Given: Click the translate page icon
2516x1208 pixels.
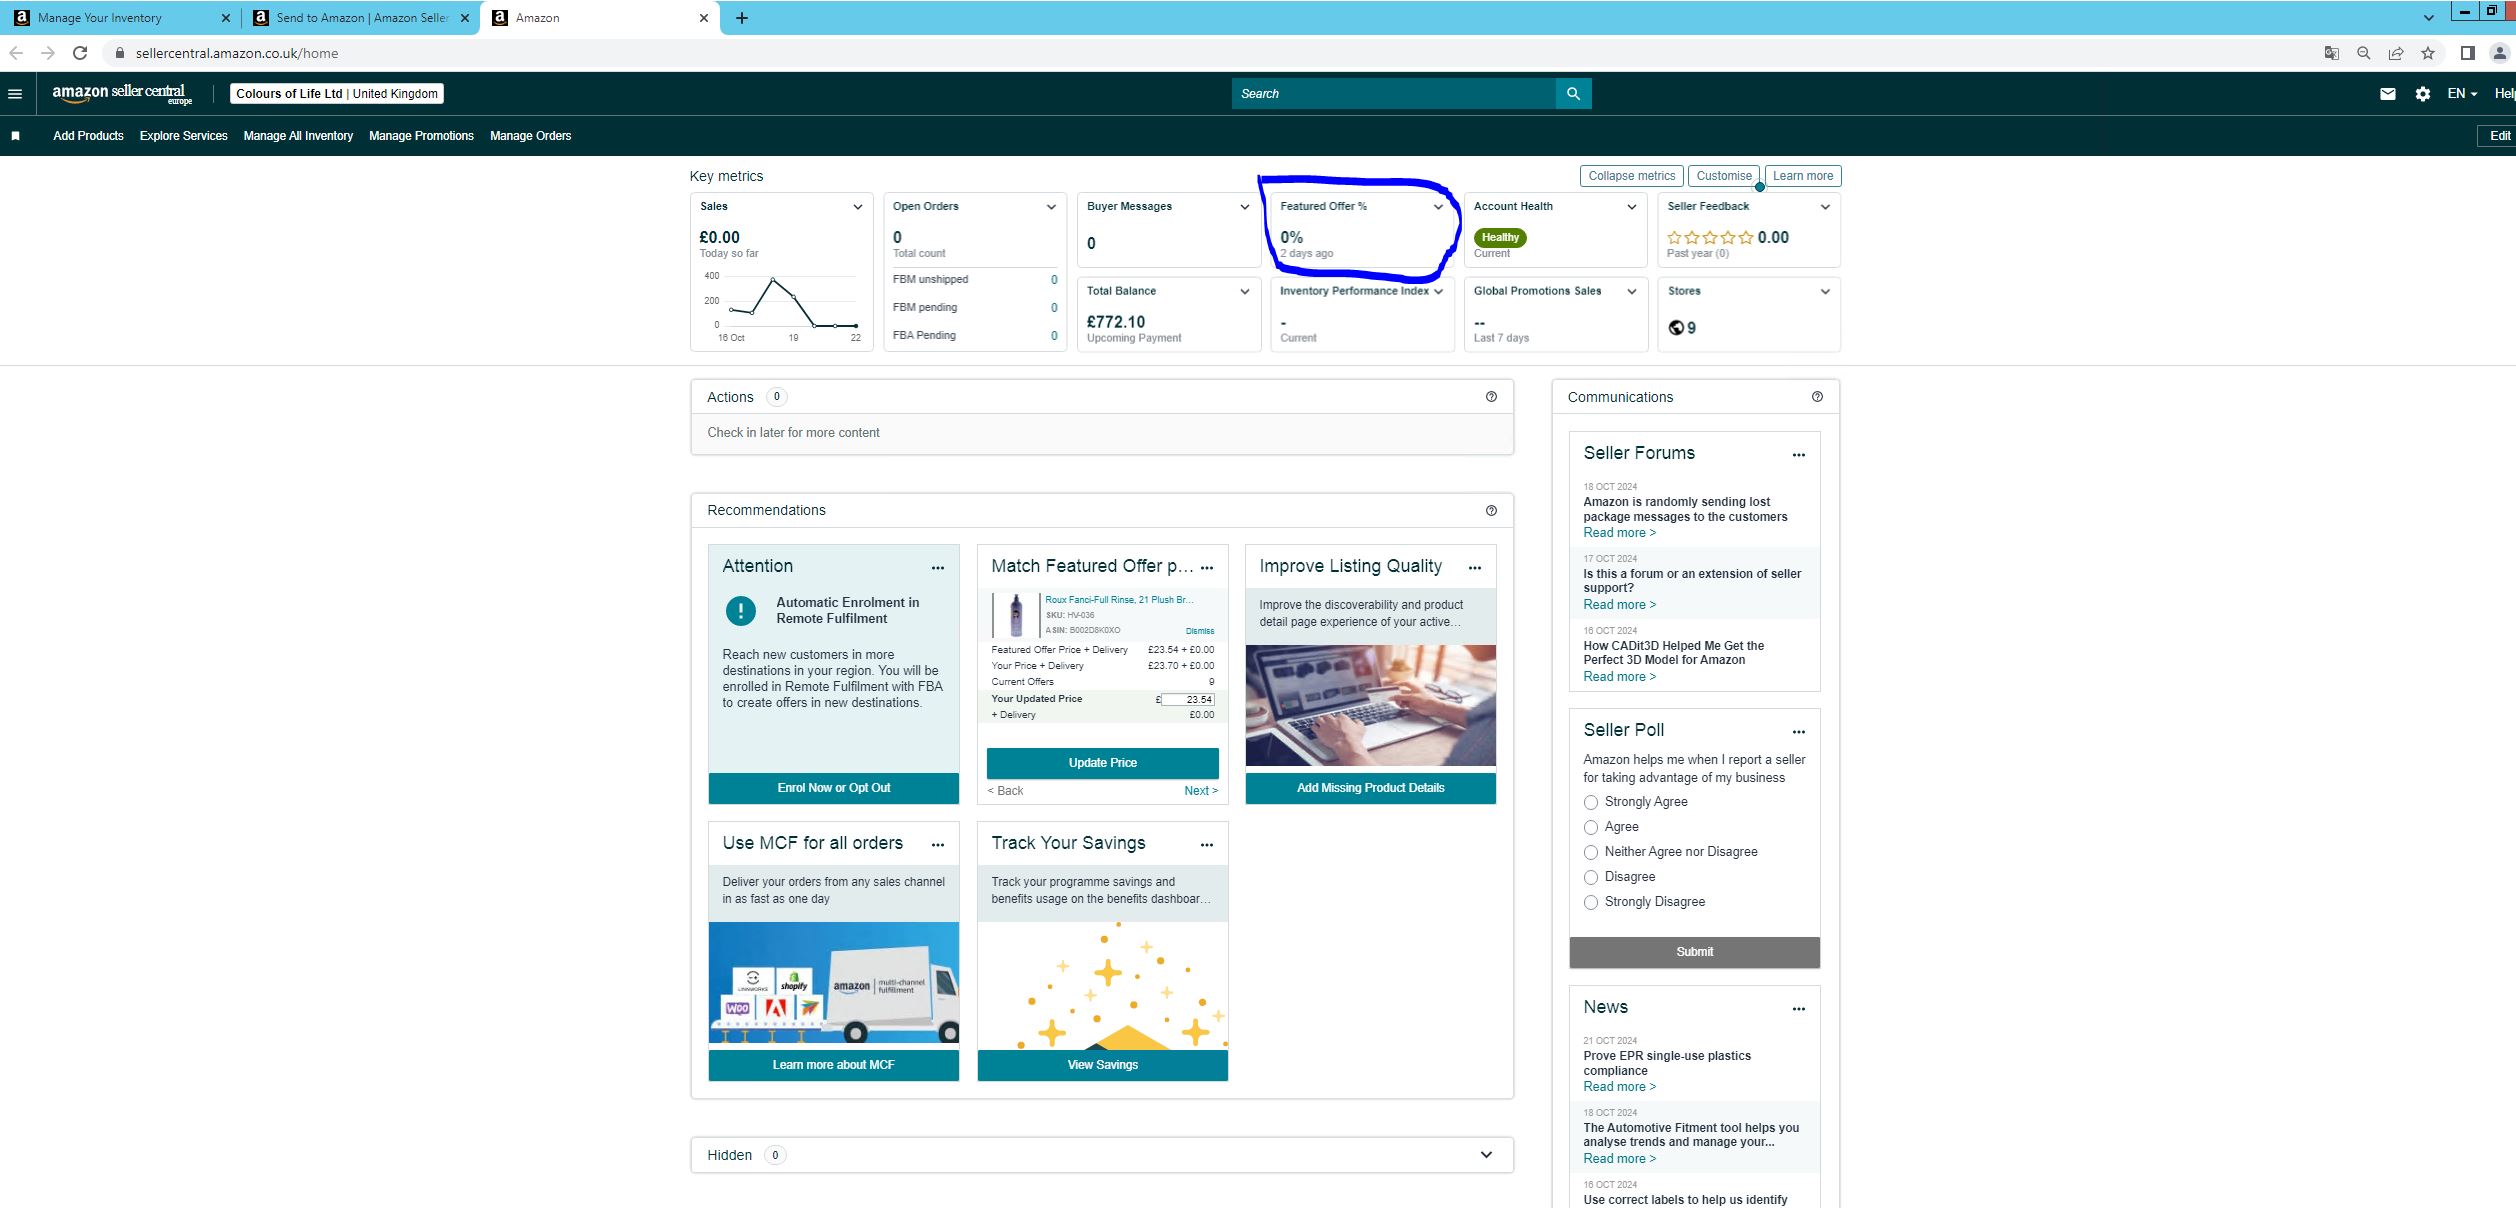Looking at the screenshot, I should coord(2332,53).
